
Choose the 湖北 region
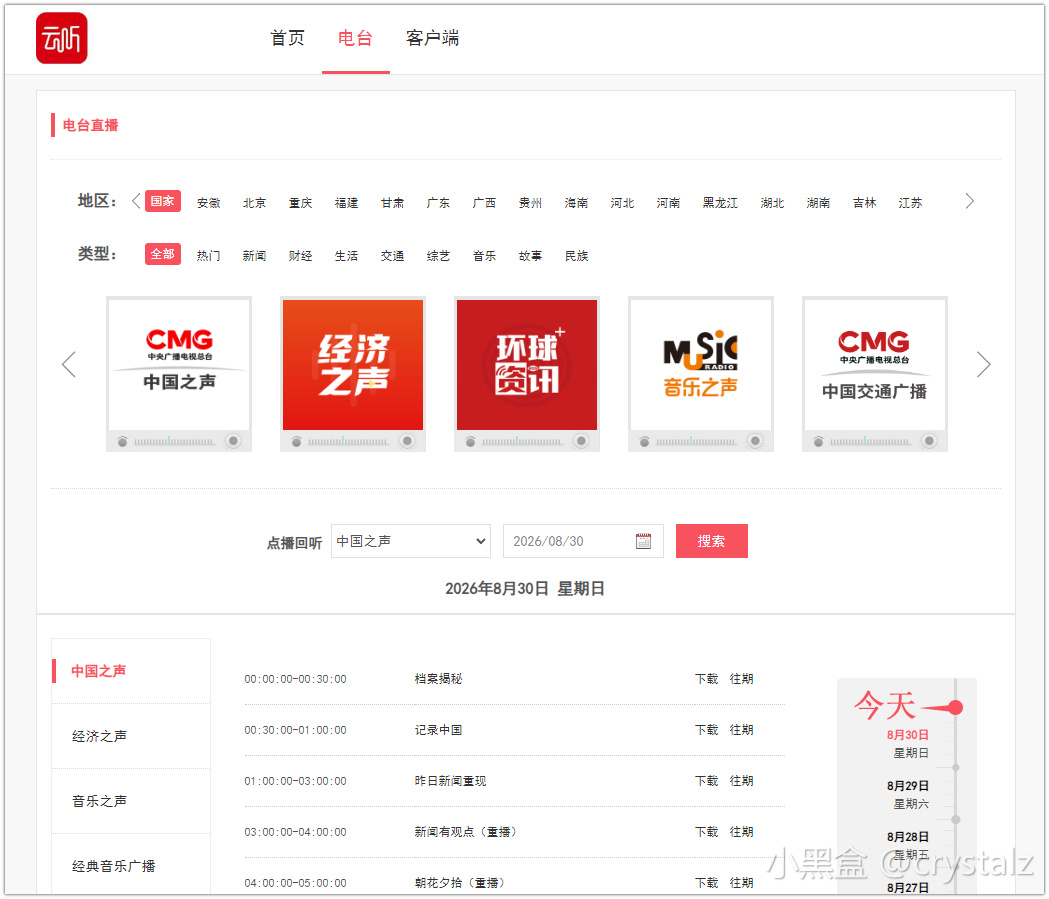[772, 203]
